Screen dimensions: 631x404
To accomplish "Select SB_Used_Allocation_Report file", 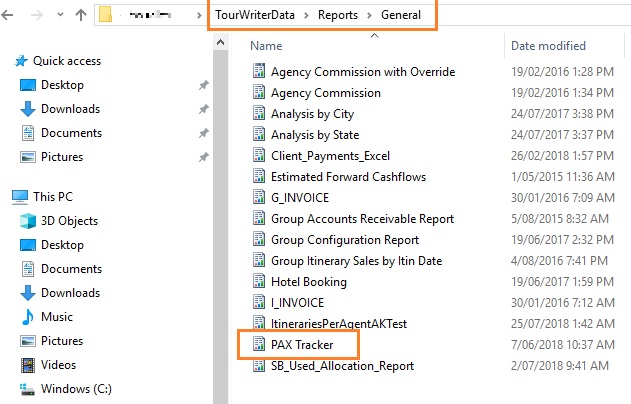I will tap(342, 366).
